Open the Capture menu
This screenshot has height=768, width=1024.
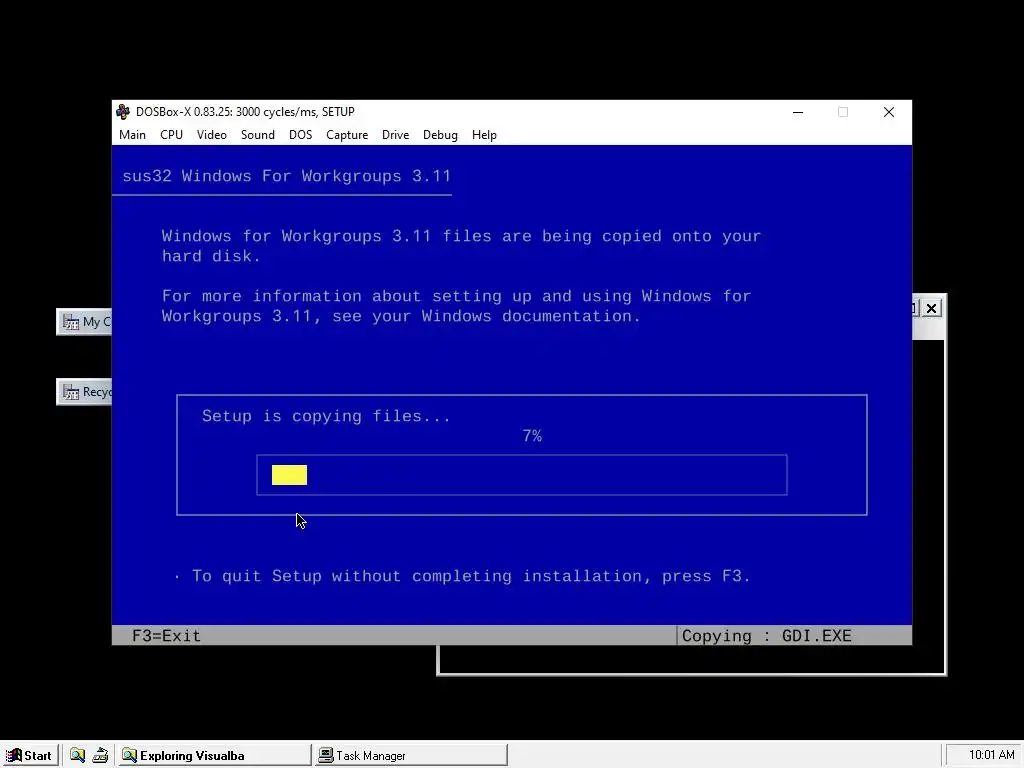(347, 135)
